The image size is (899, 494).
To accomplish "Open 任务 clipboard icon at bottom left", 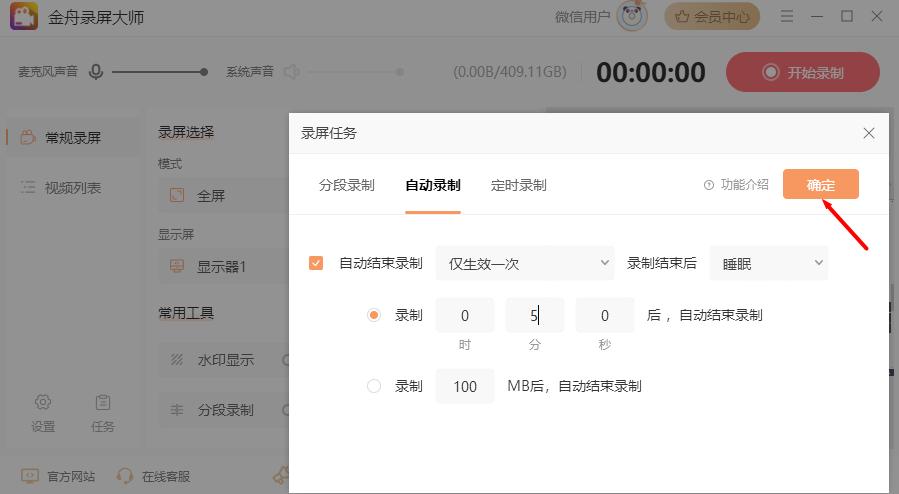I will (103, 402).
